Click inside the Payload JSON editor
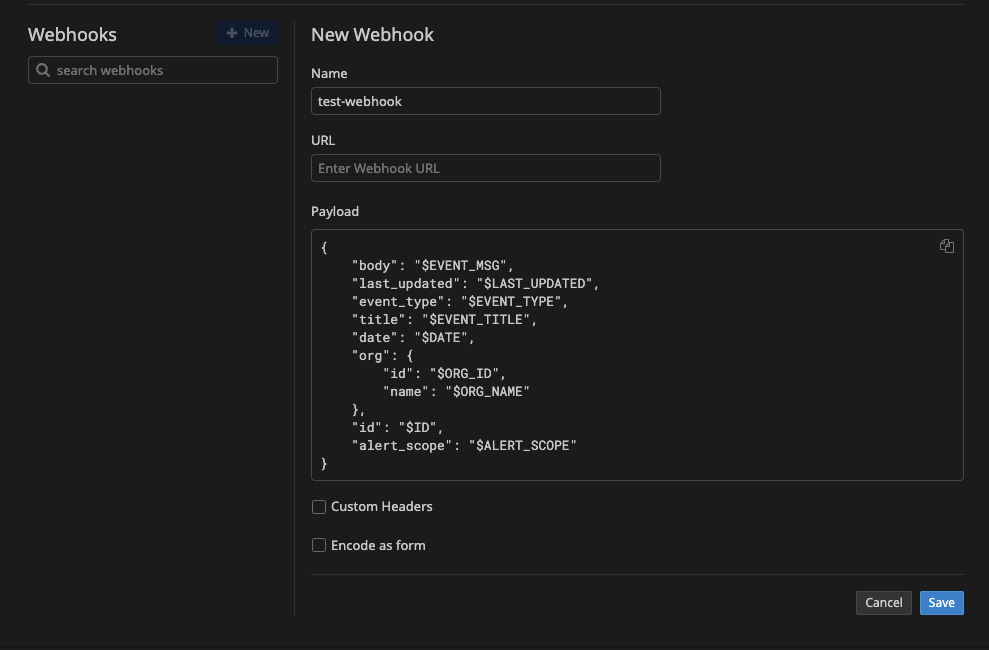Image resolution: width=989 pixels, height=650 pixels. coord(637,355)
